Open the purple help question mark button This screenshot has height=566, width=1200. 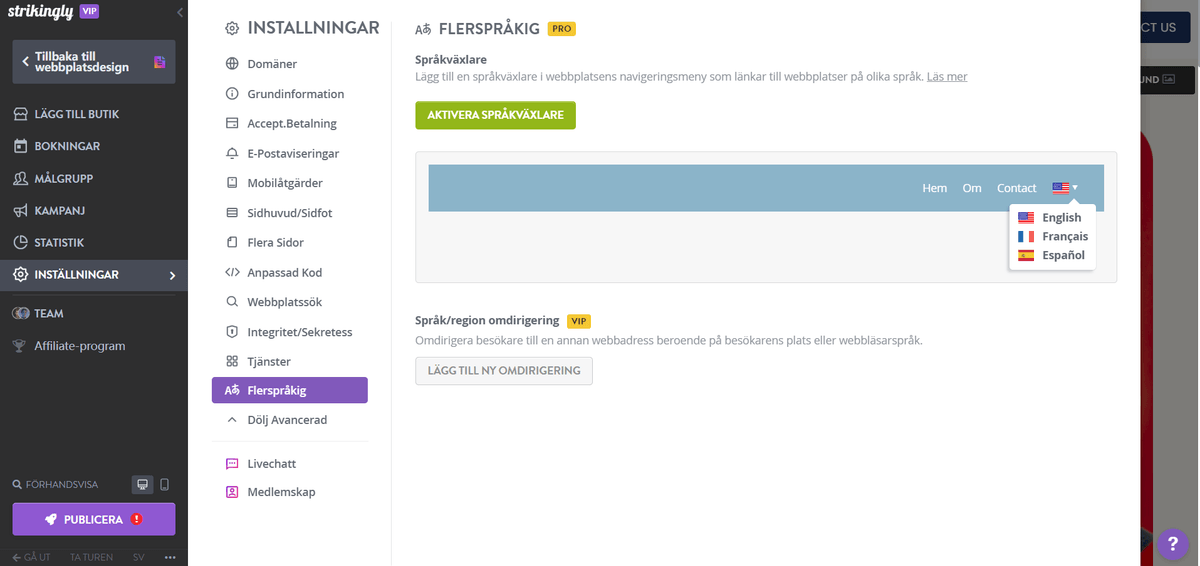click(x=1171, y=544)
